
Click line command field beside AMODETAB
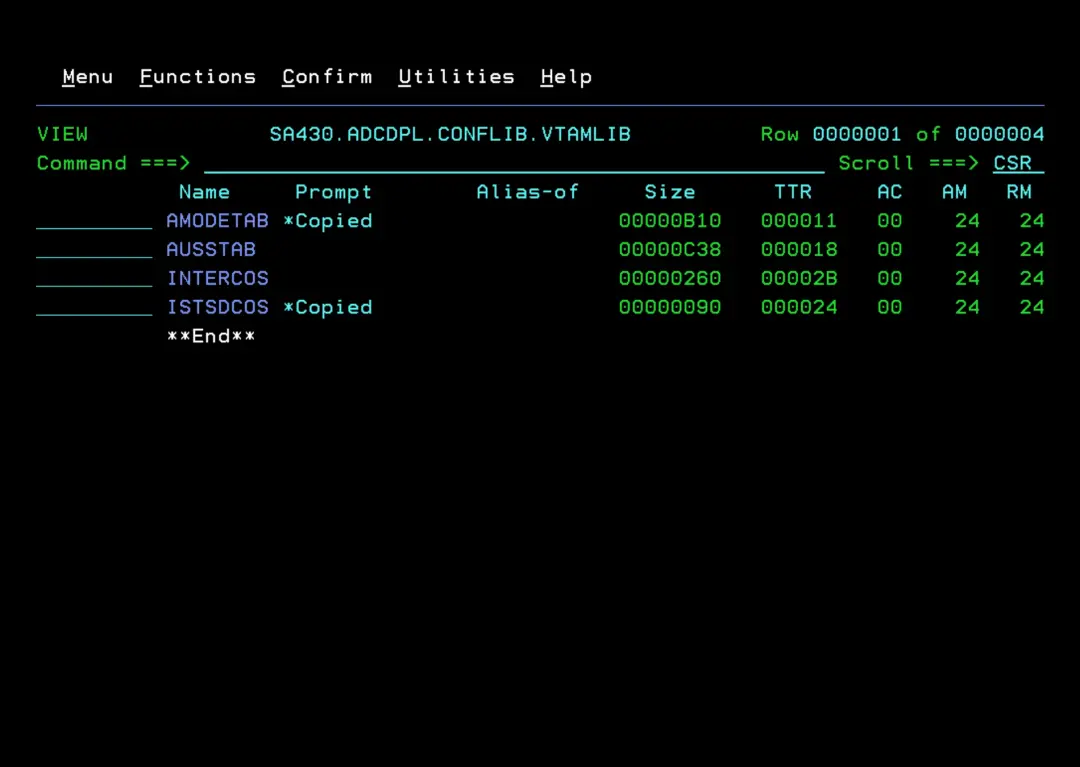tap(94, 221)
